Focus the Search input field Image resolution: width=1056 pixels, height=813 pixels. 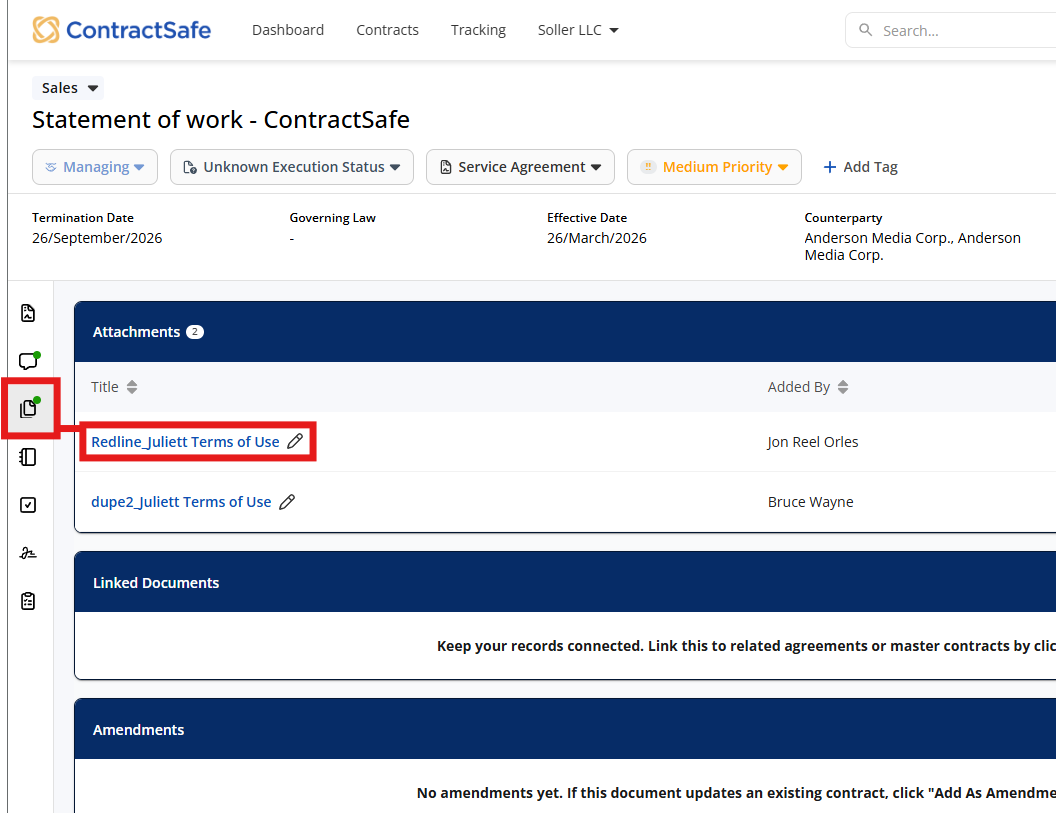[960, 31]
